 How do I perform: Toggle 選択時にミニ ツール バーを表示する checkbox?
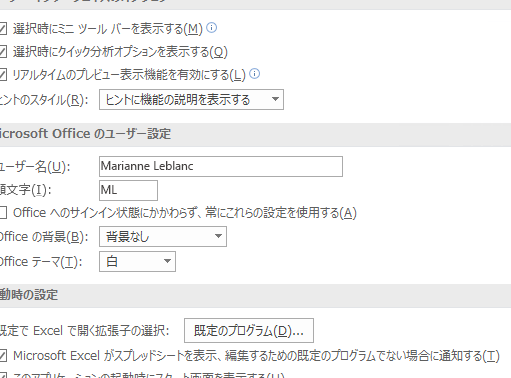pyautogui.click(x=3, y=29)
